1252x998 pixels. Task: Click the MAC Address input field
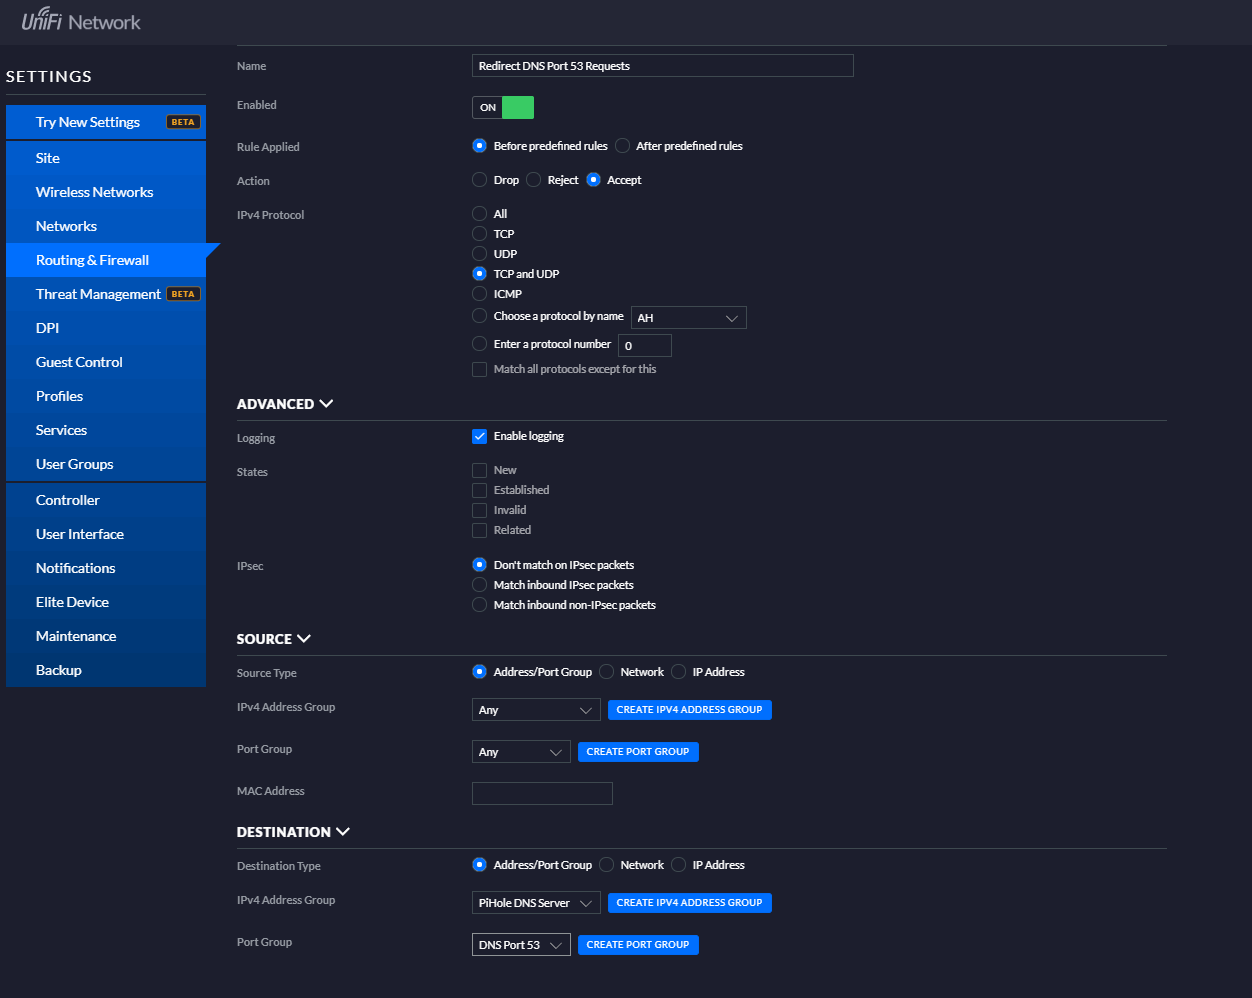tap(542, 794)
